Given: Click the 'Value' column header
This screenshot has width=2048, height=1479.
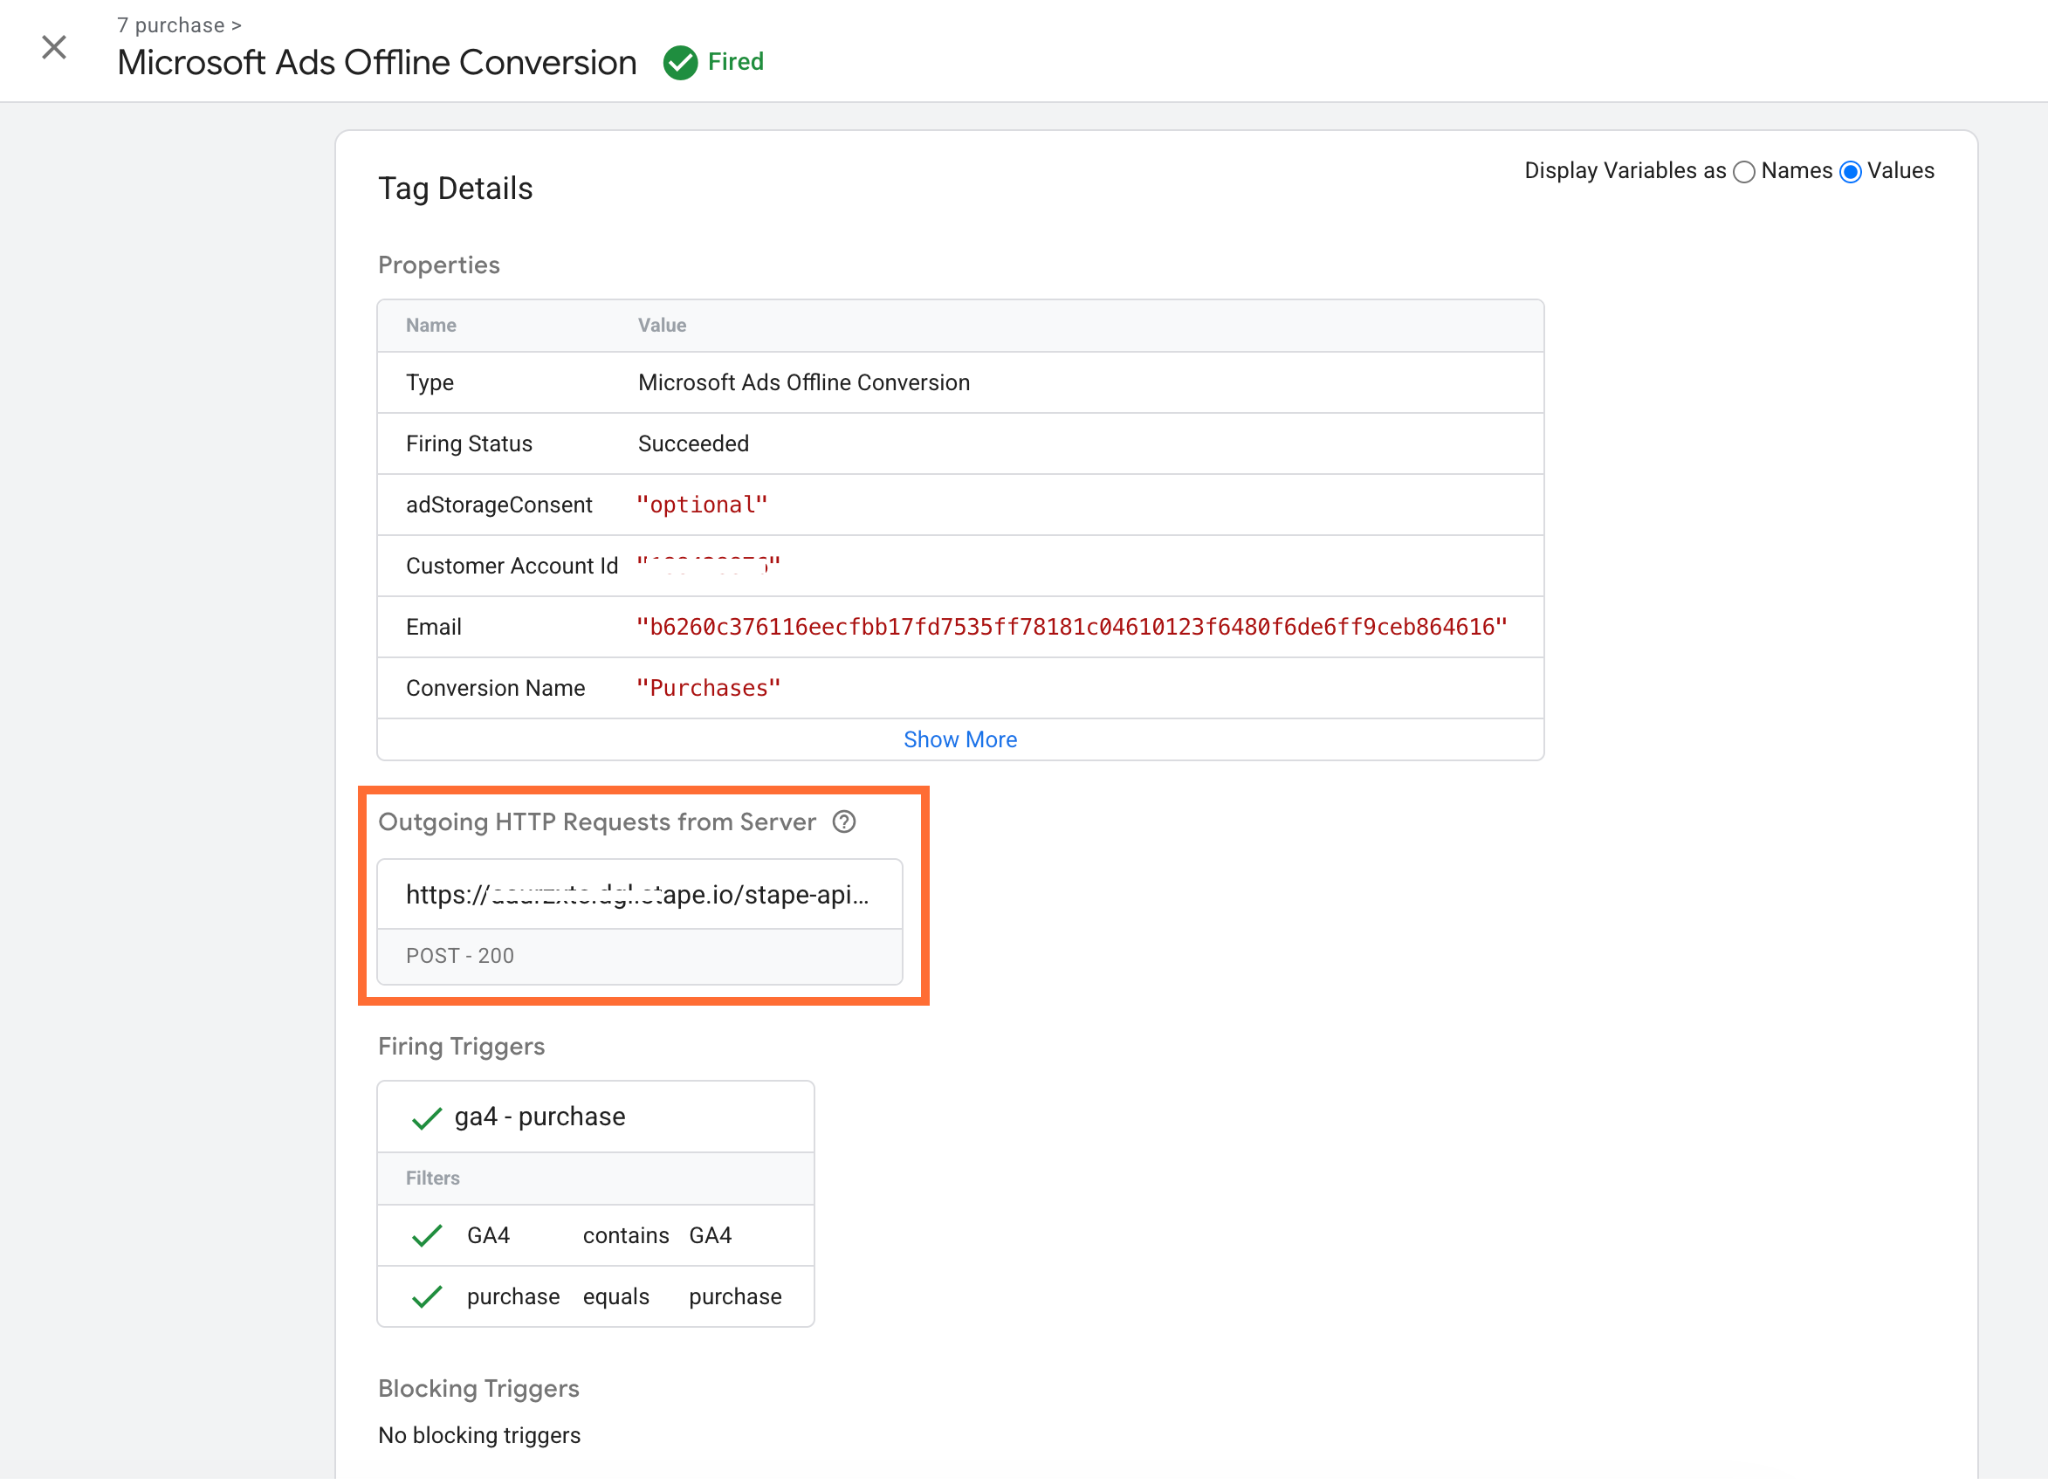Looking at the screenshot, I should (662, 325).
